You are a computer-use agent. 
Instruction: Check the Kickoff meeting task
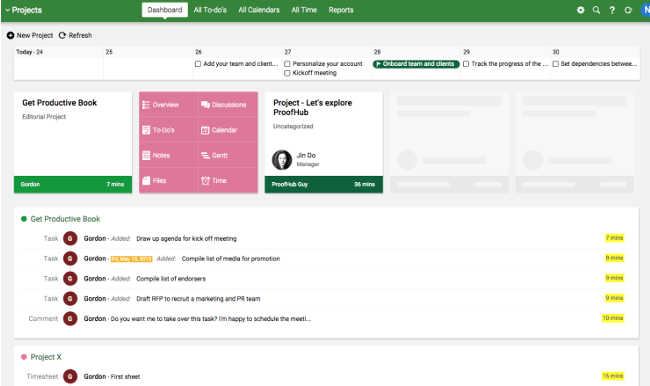(x=287, y=73)
